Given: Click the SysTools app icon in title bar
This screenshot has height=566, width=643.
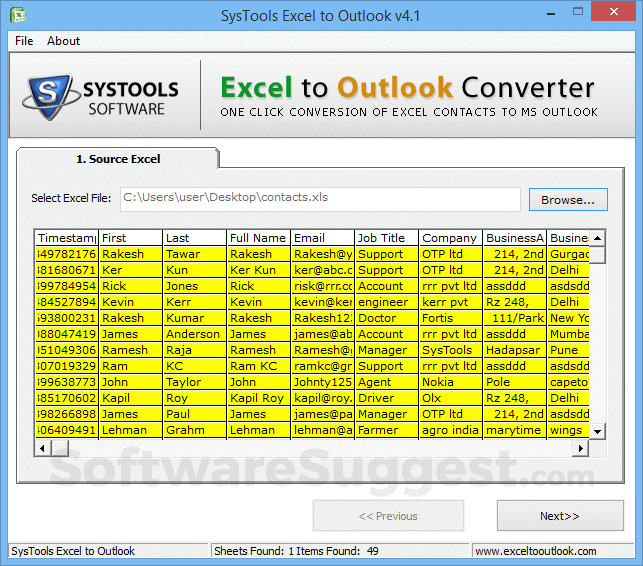Looking at the screenshot, I should click(x=18, y=15).
